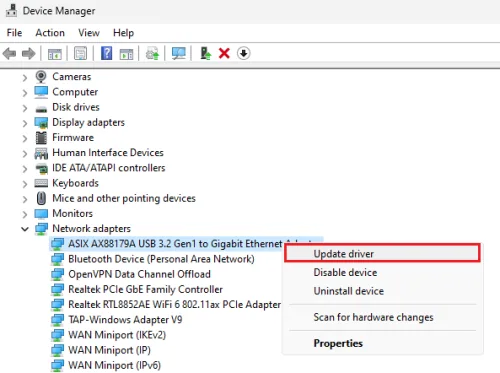The height and width of the screenshot is (373, 500).
Task: Click the Show/Hide Action Pane toolbar icon
Action: pyautogui.click(x=126, y=54)
